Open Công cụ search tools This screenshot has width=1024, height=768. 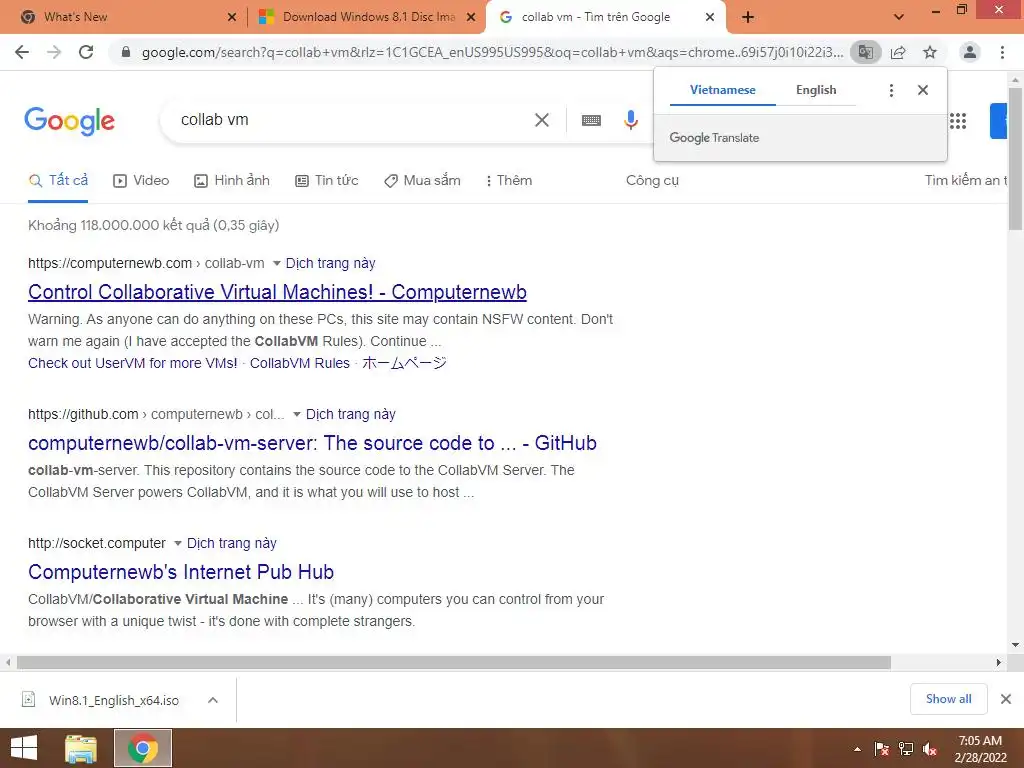(x=652, y=180)
